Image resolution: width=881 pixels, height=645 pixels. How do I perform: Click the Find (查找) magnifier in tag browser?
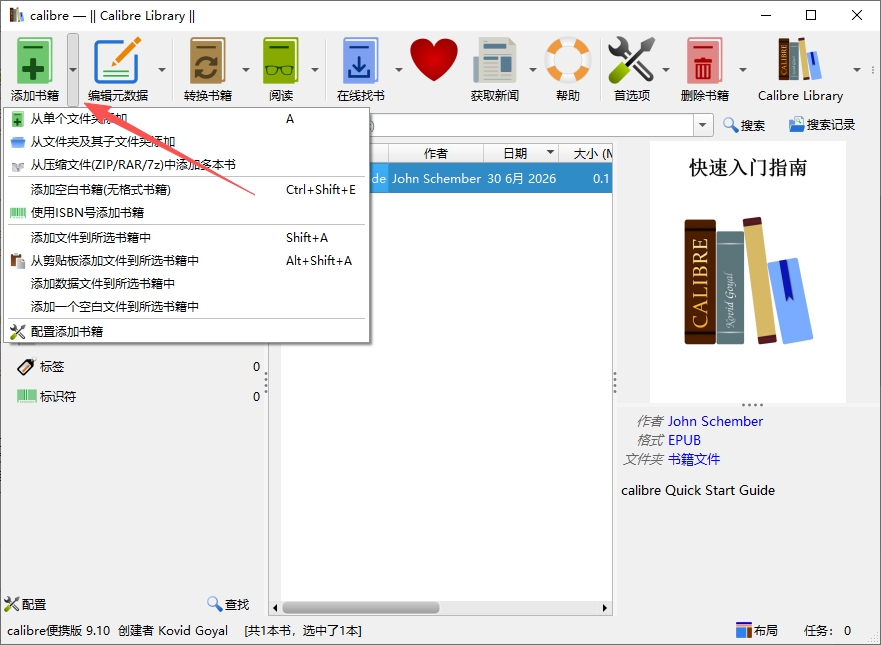[x=228, y=604]
